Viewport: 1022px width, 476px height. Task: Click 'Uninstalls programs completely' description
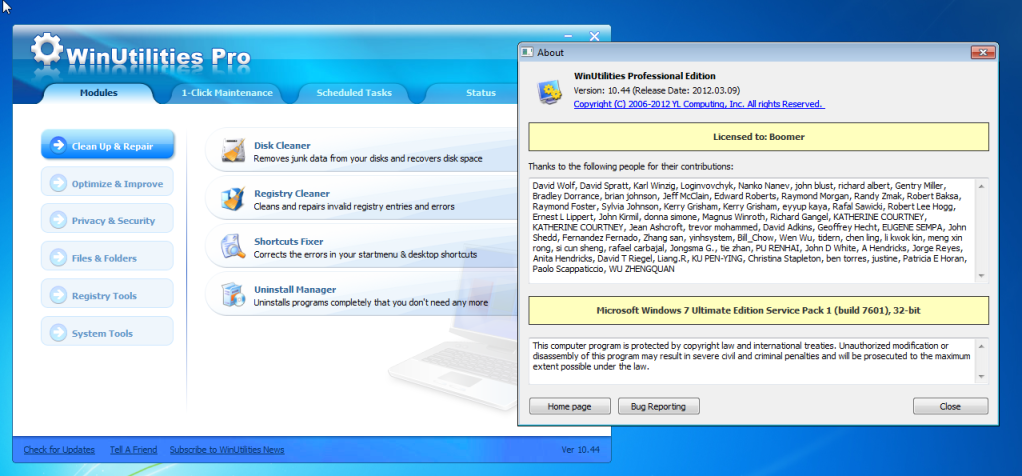(371, 303)
